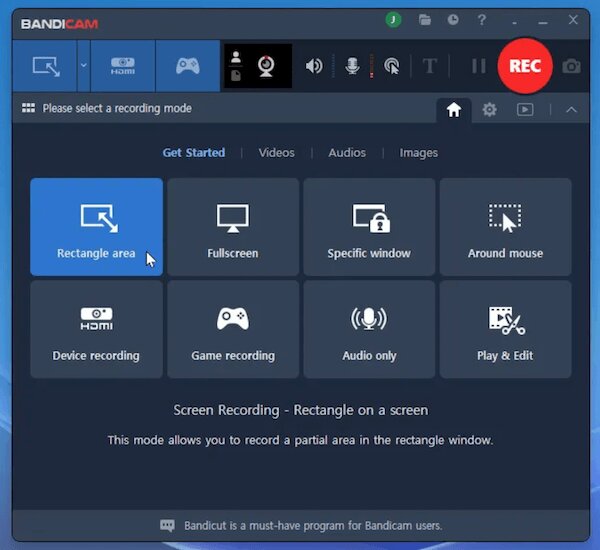Toggle the mouse click effect icon
Viewport: 600px width, 550px height.
point(391,66)
